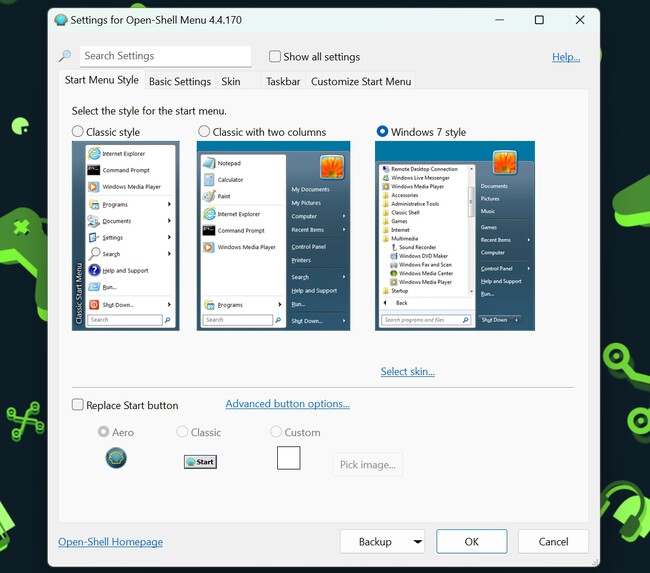Click the Open-Shell logo in title bar
This screenshot has height=573, width=650.
61,20
